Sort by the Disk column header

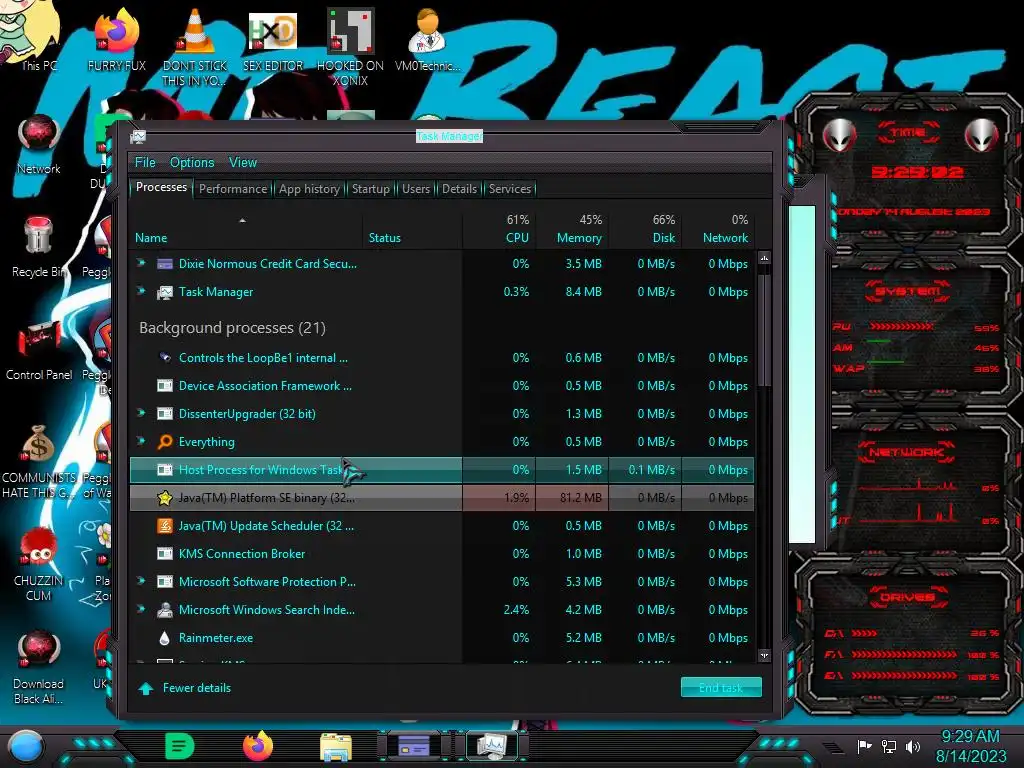[645, 230]
